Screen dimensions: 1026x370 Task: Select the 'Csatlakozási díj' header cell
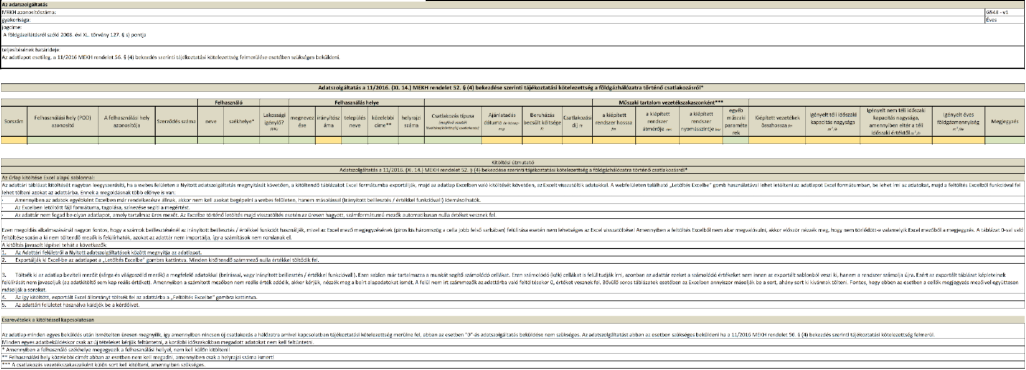point(577,120)
